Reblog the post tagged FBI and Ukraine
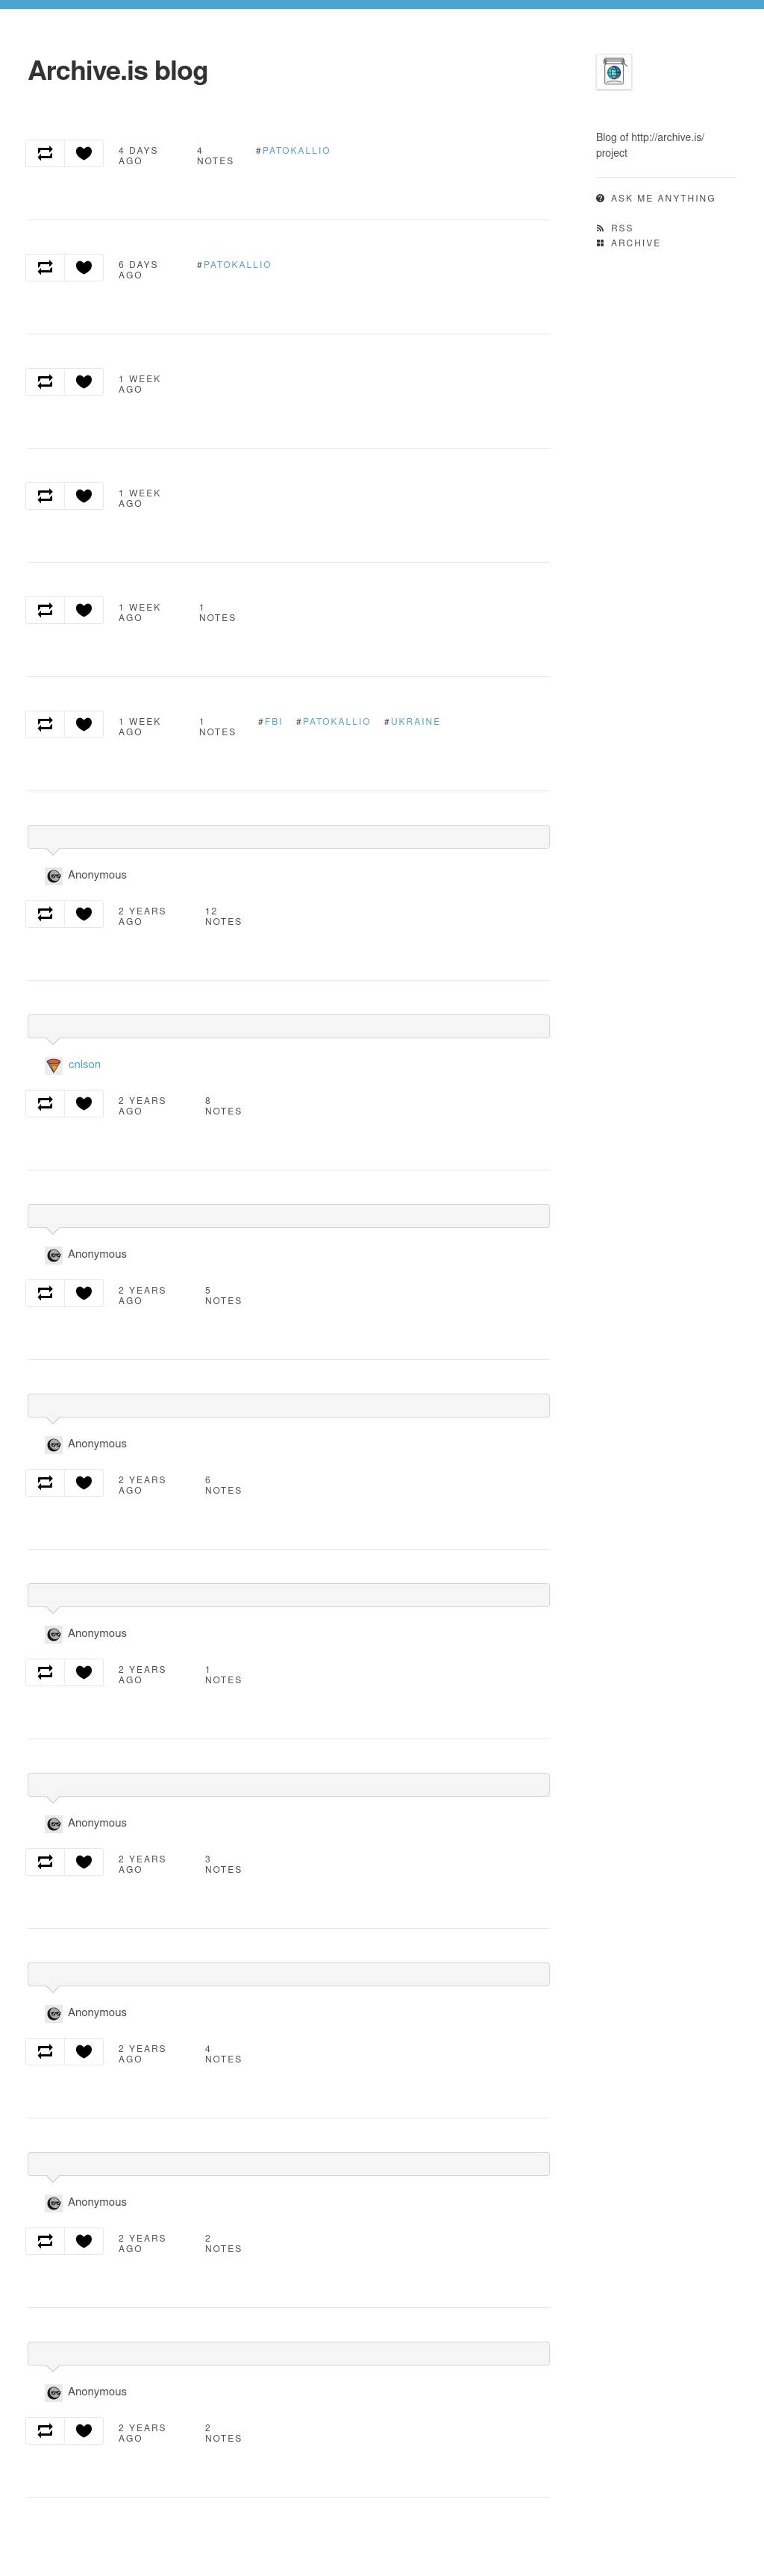 [x=45, y=724]
